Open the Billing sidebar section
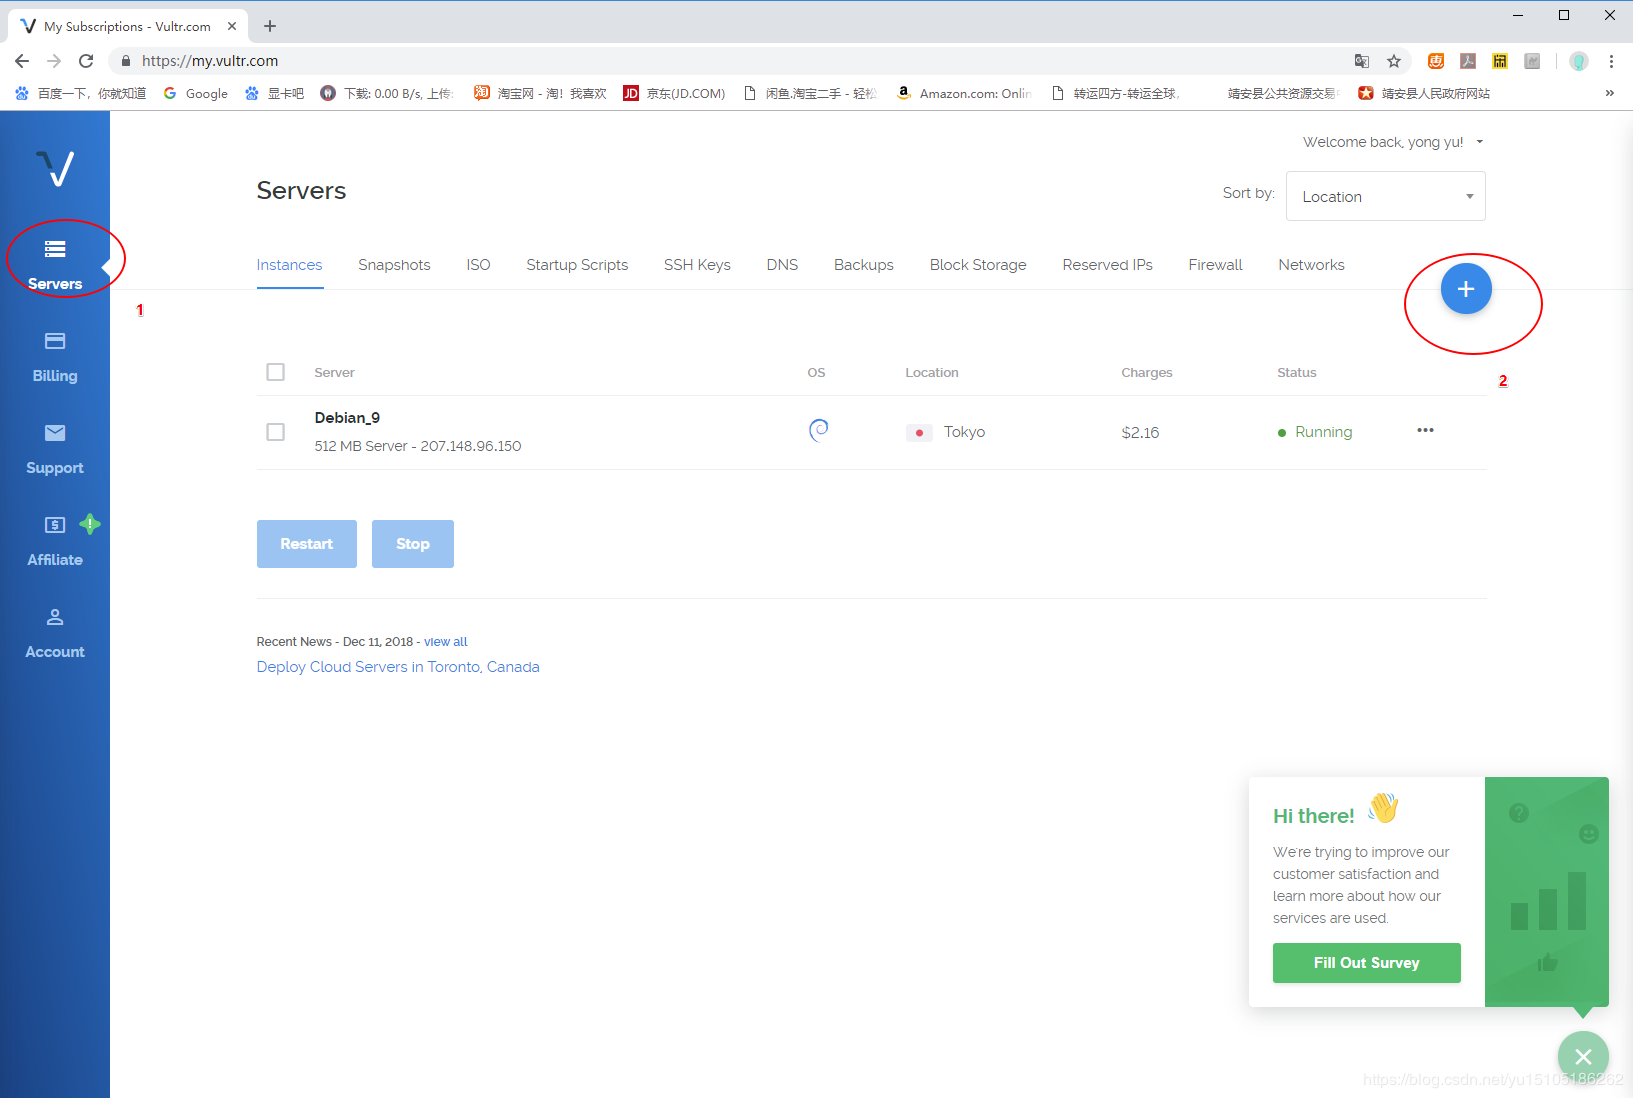Screen dimensions: 1633x1098 (55, 356)
